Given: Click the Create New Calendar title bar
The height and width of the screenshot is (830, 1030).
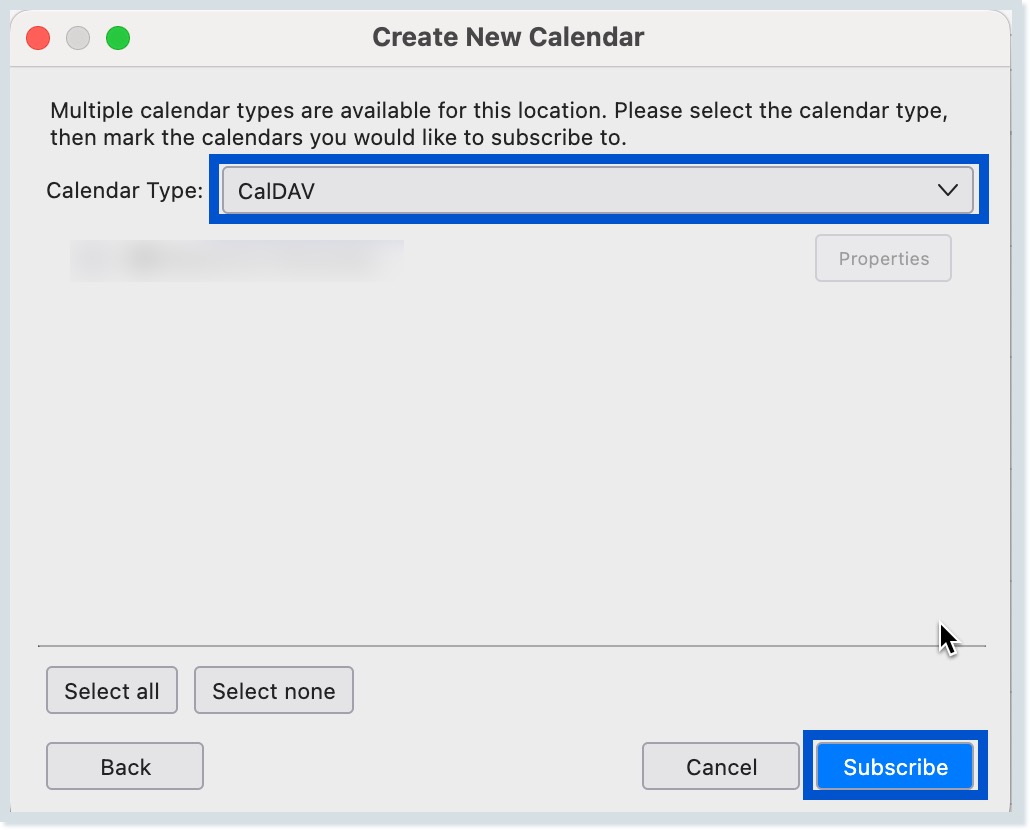Looking at the screenshot, I should click(508, 38).
